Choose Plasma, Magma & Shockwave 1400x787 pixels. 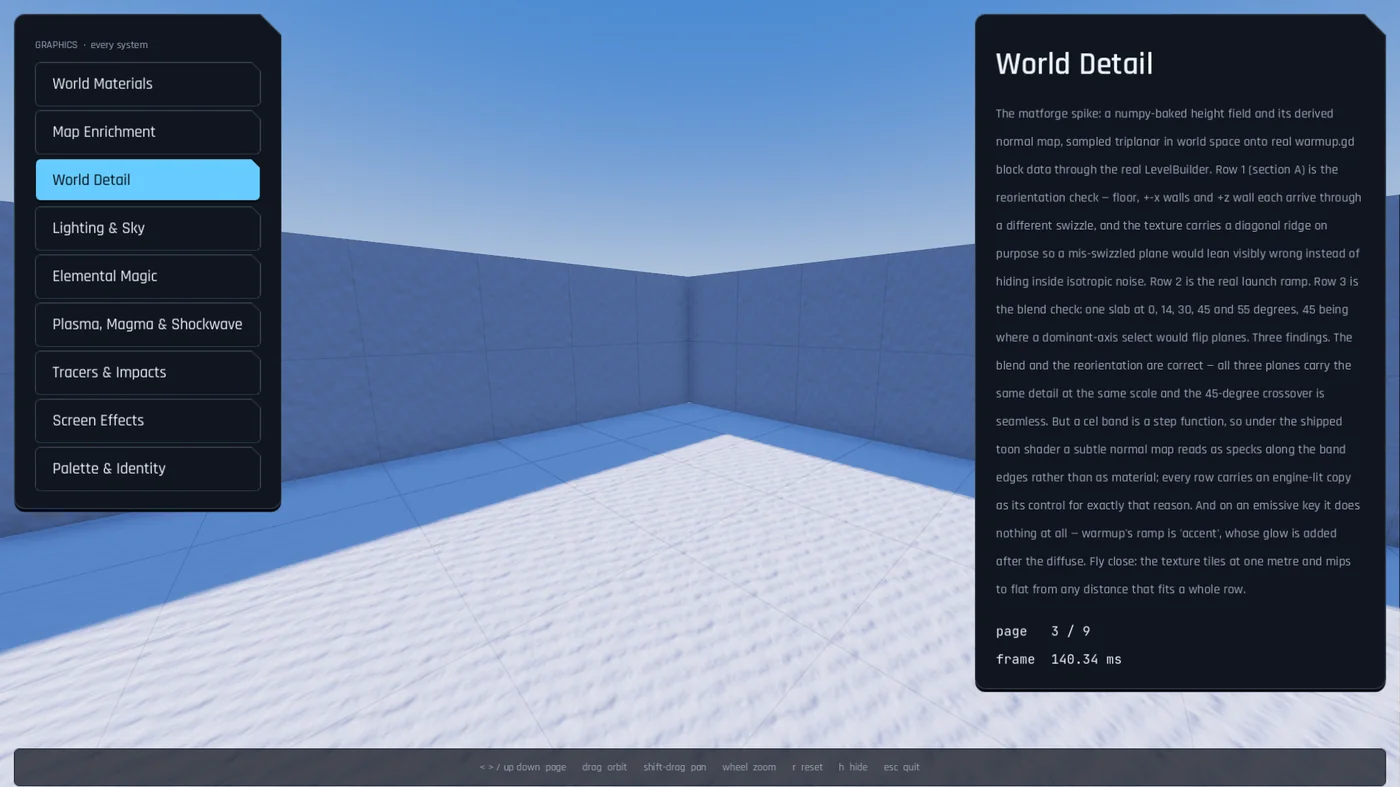coord(148,324)
